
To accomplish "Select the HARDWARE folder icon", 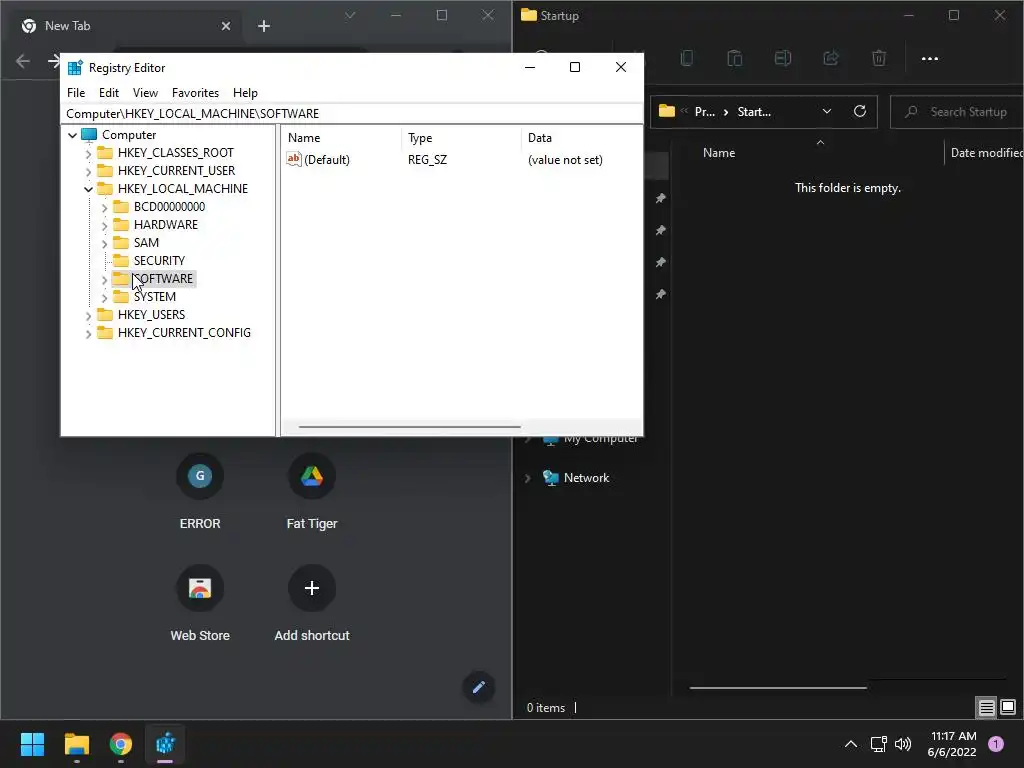I will pos(121,225).
